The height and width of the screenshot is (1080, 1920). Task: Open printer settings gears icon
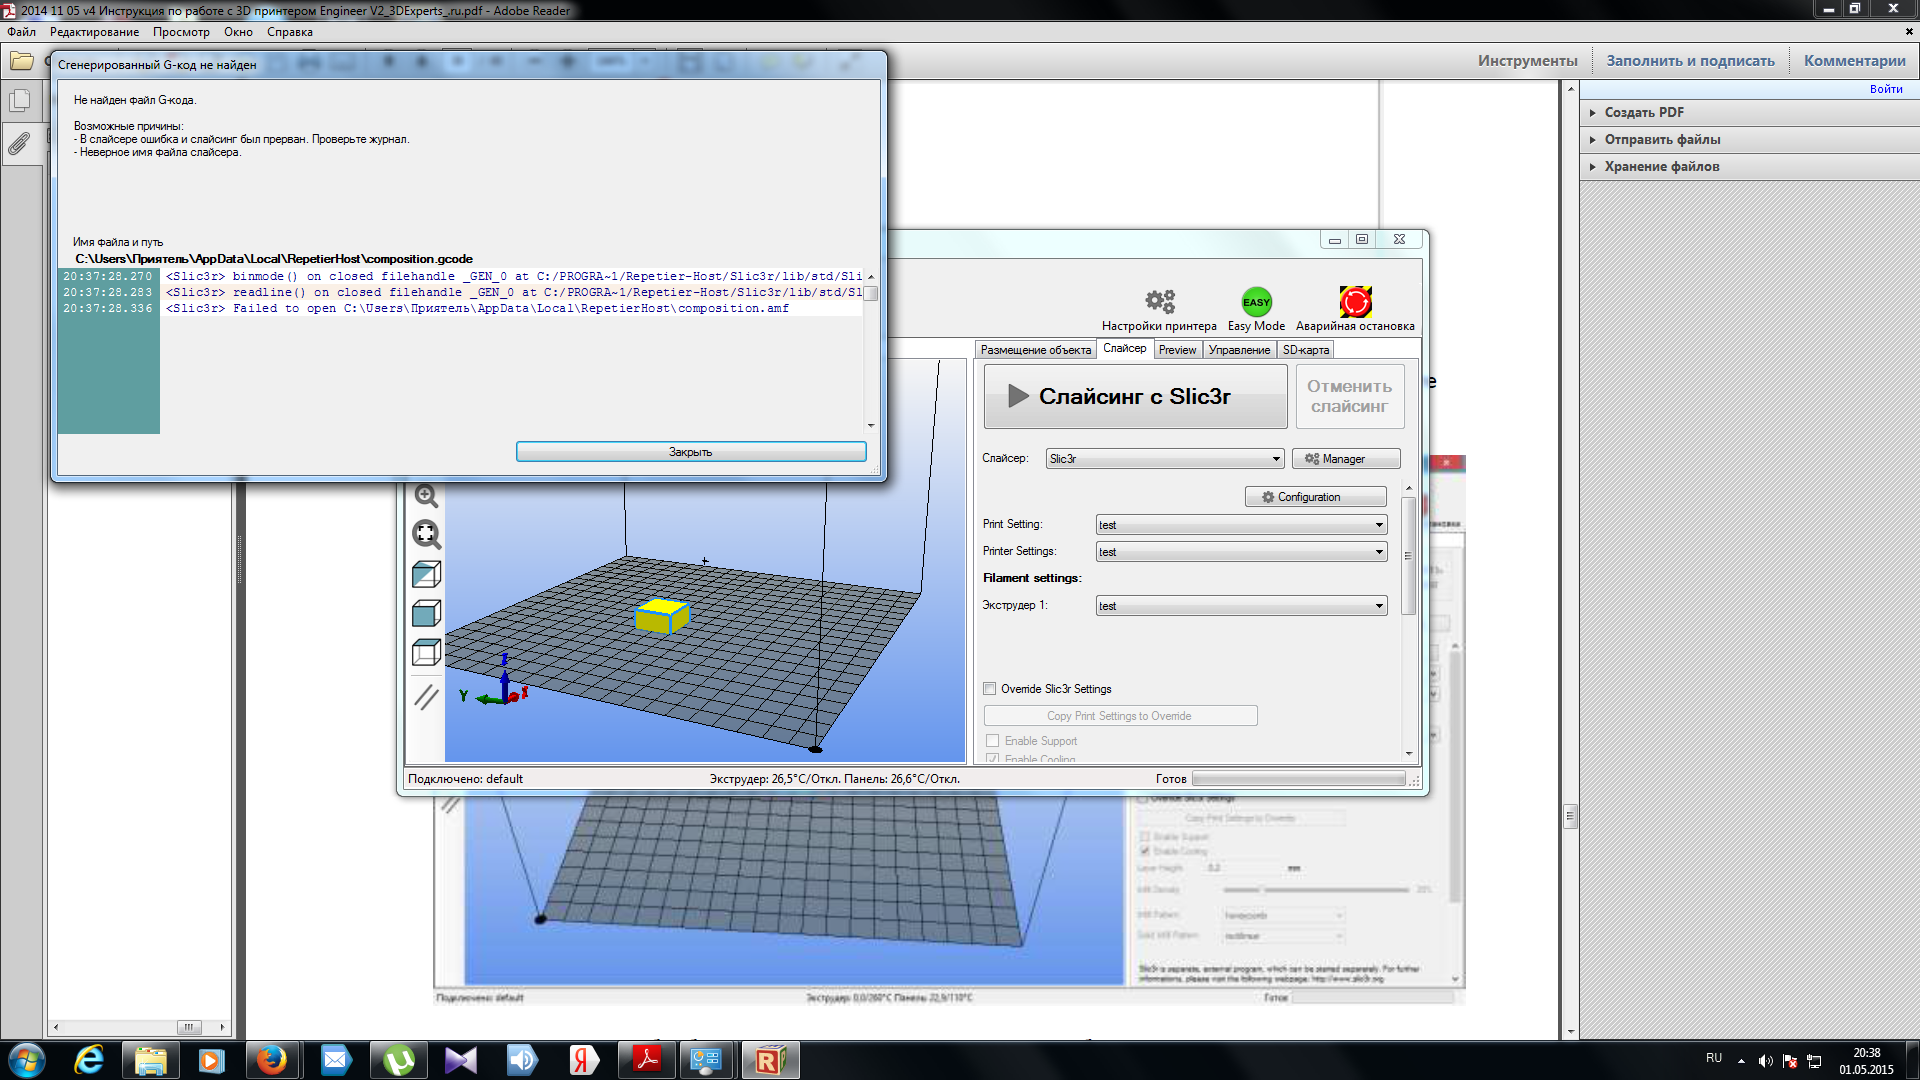1160,301
